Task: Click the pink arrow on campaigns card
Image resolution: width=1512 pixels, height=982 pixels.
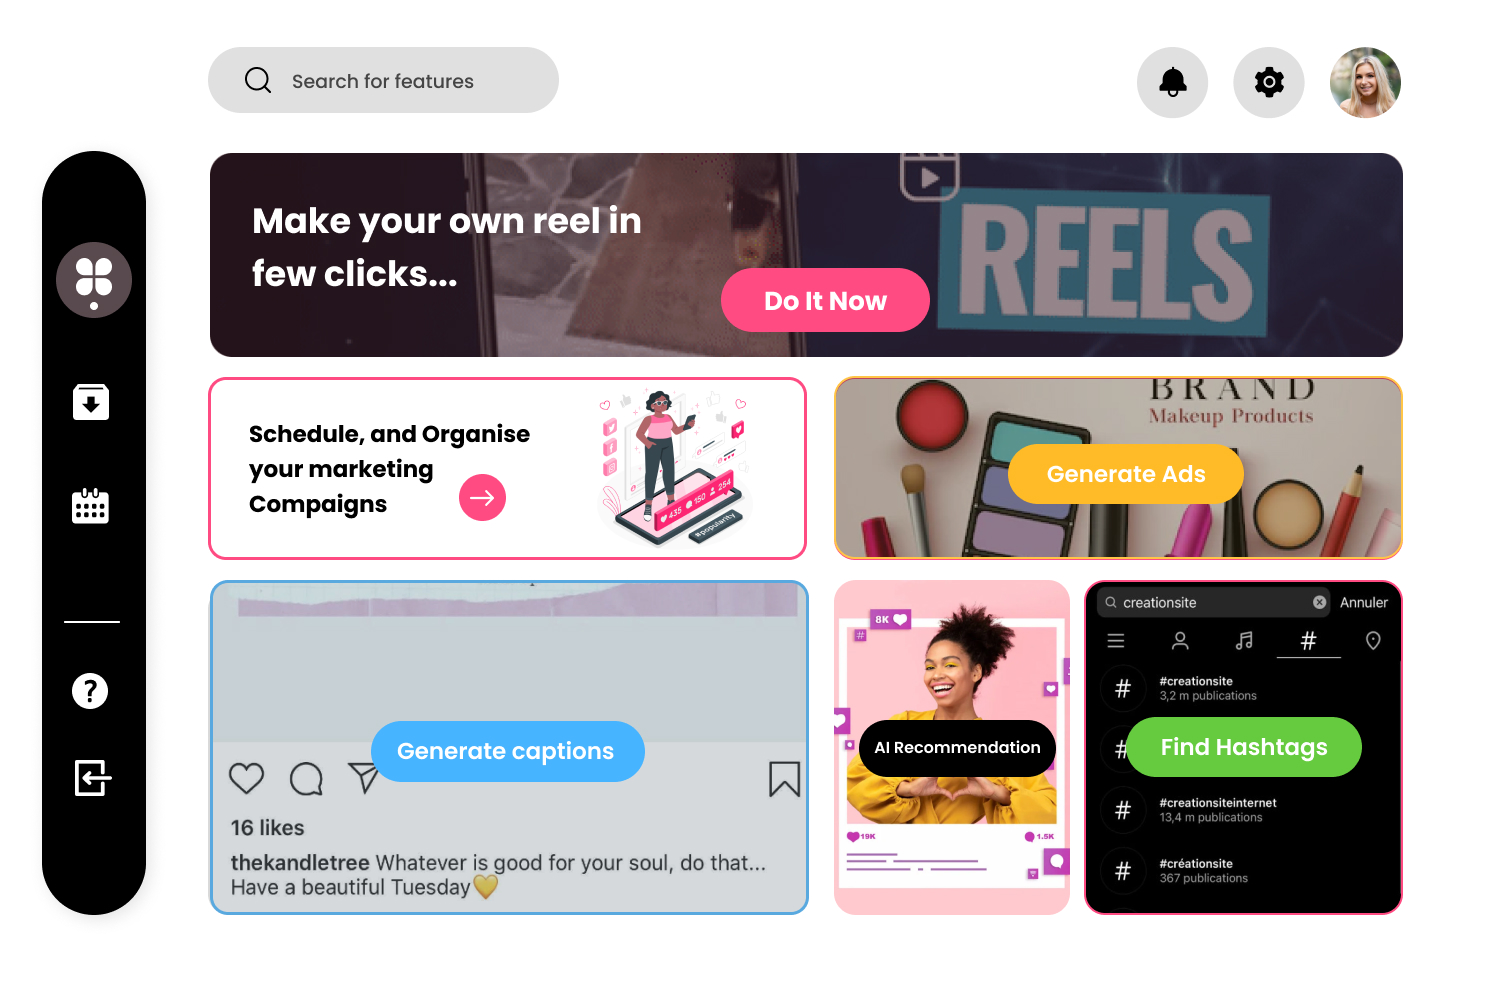Action: click(482, 497)
